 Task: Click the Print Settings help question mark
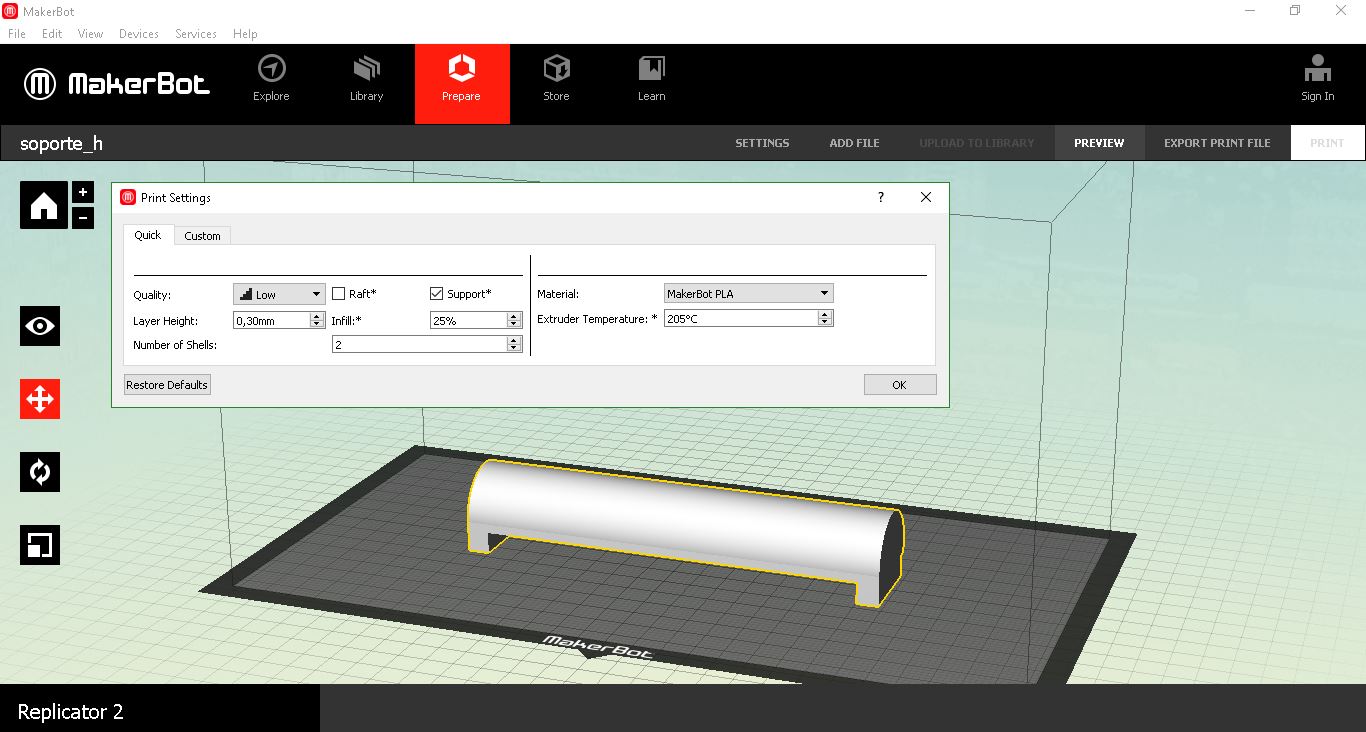(x=880, y=198)
